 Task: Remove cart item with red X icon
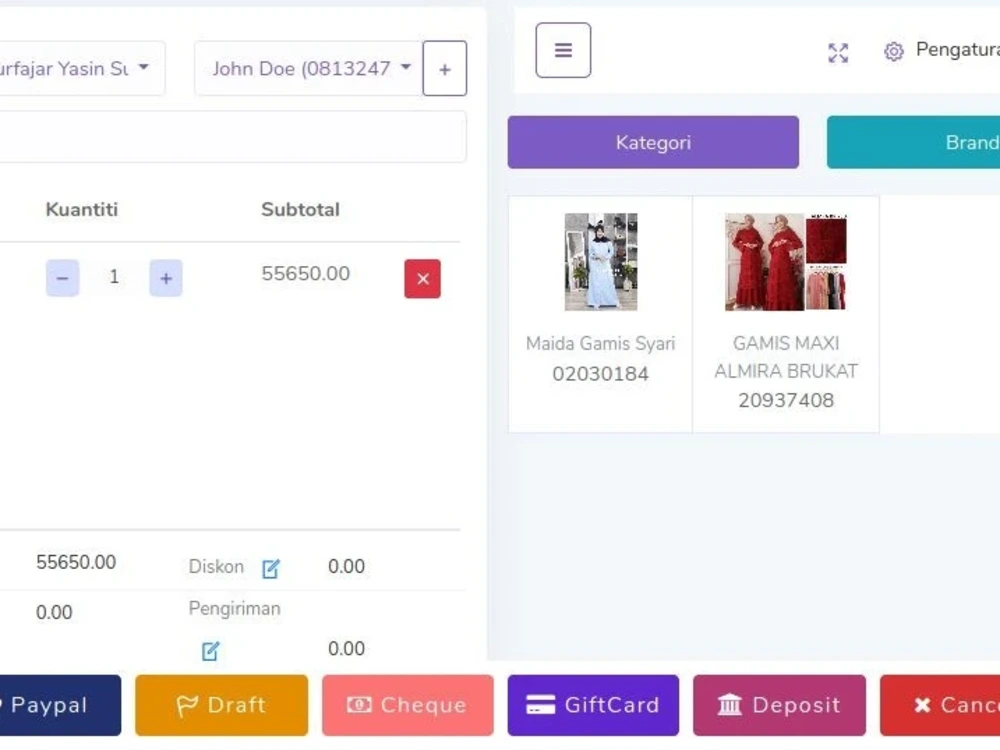click(422, 278)
